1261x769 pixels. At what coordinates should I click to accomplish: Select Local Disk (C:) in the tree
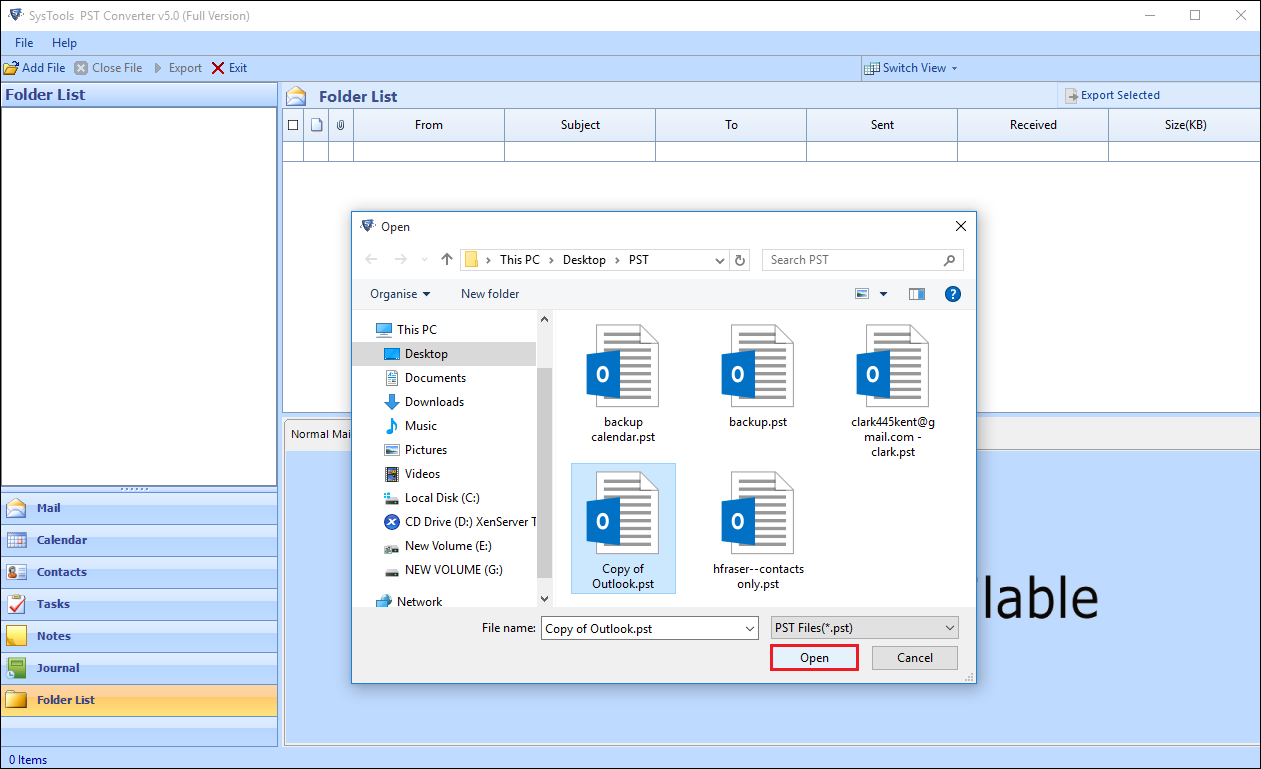point(433,498)
